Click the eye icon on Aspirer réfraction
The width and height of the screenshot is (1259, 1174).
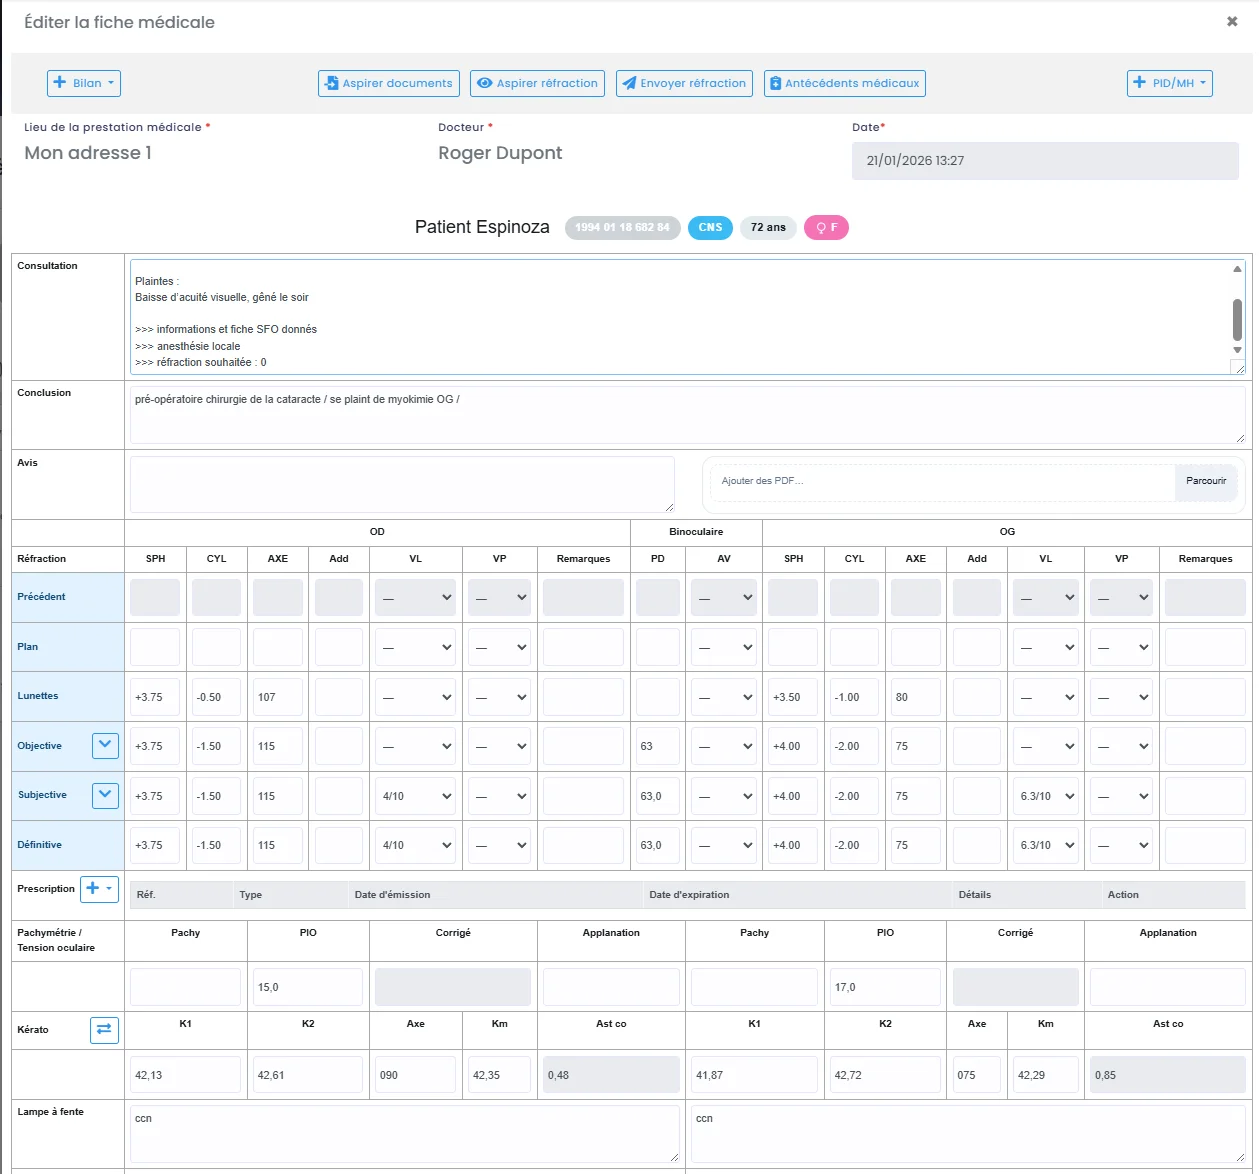pos(487,83)
